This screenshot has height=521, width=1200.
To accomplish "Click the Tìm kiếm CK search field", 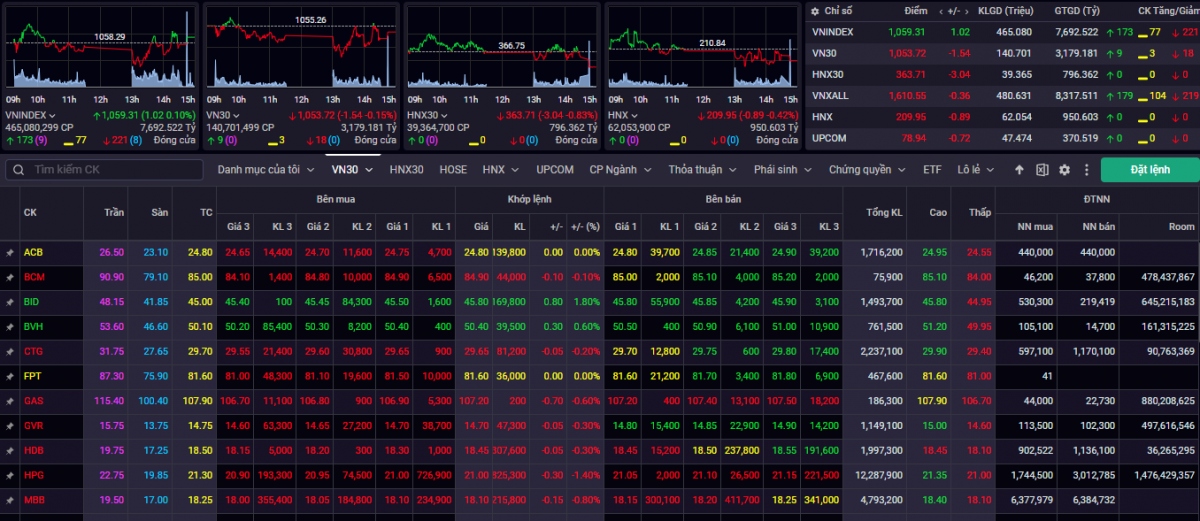I will click(105, 170).
